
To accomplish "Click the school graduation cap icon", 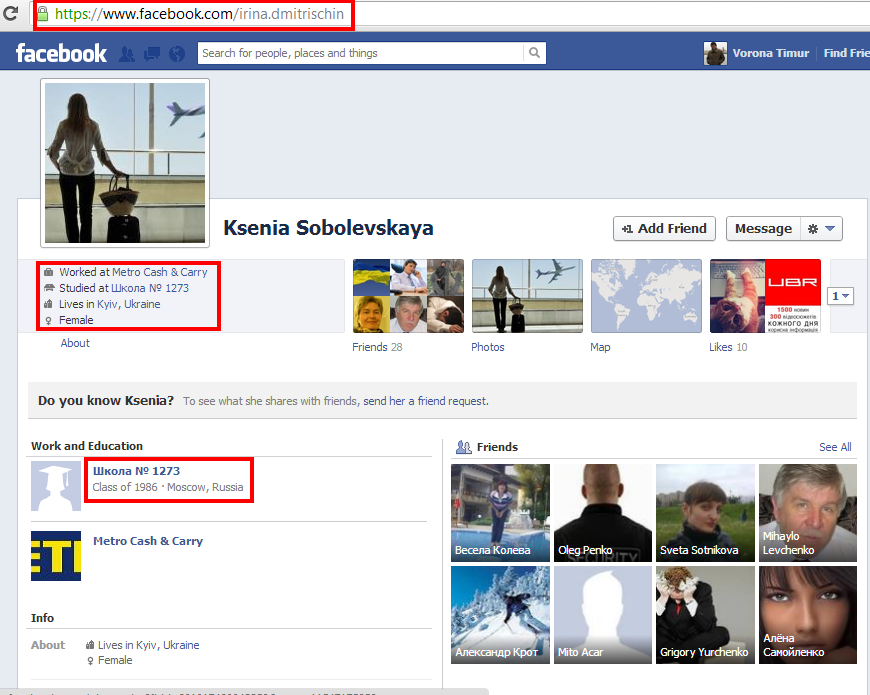I will (56, 486).
